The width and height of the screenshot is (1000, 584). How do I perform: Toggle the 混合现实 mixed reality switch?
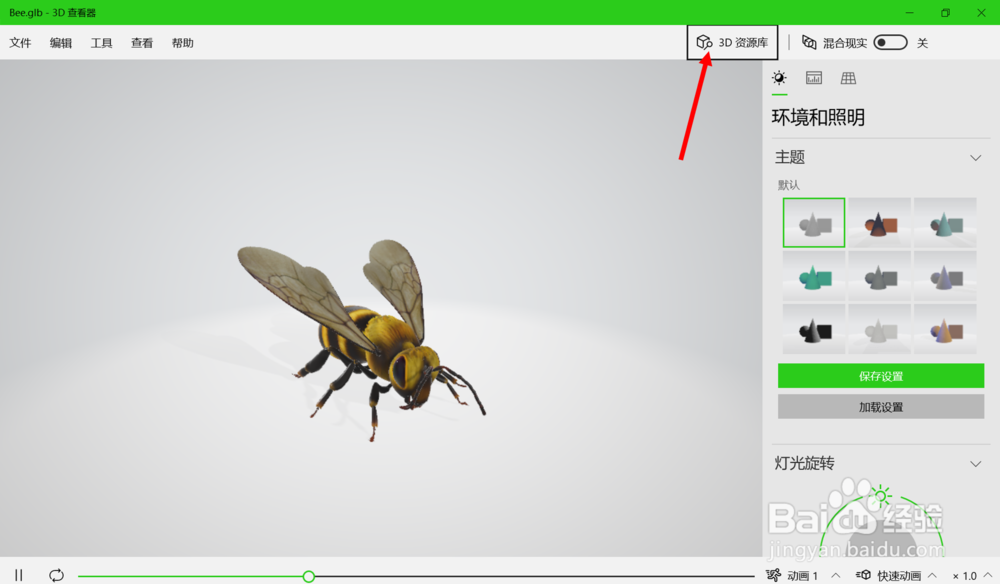click(x=890, y=43)
